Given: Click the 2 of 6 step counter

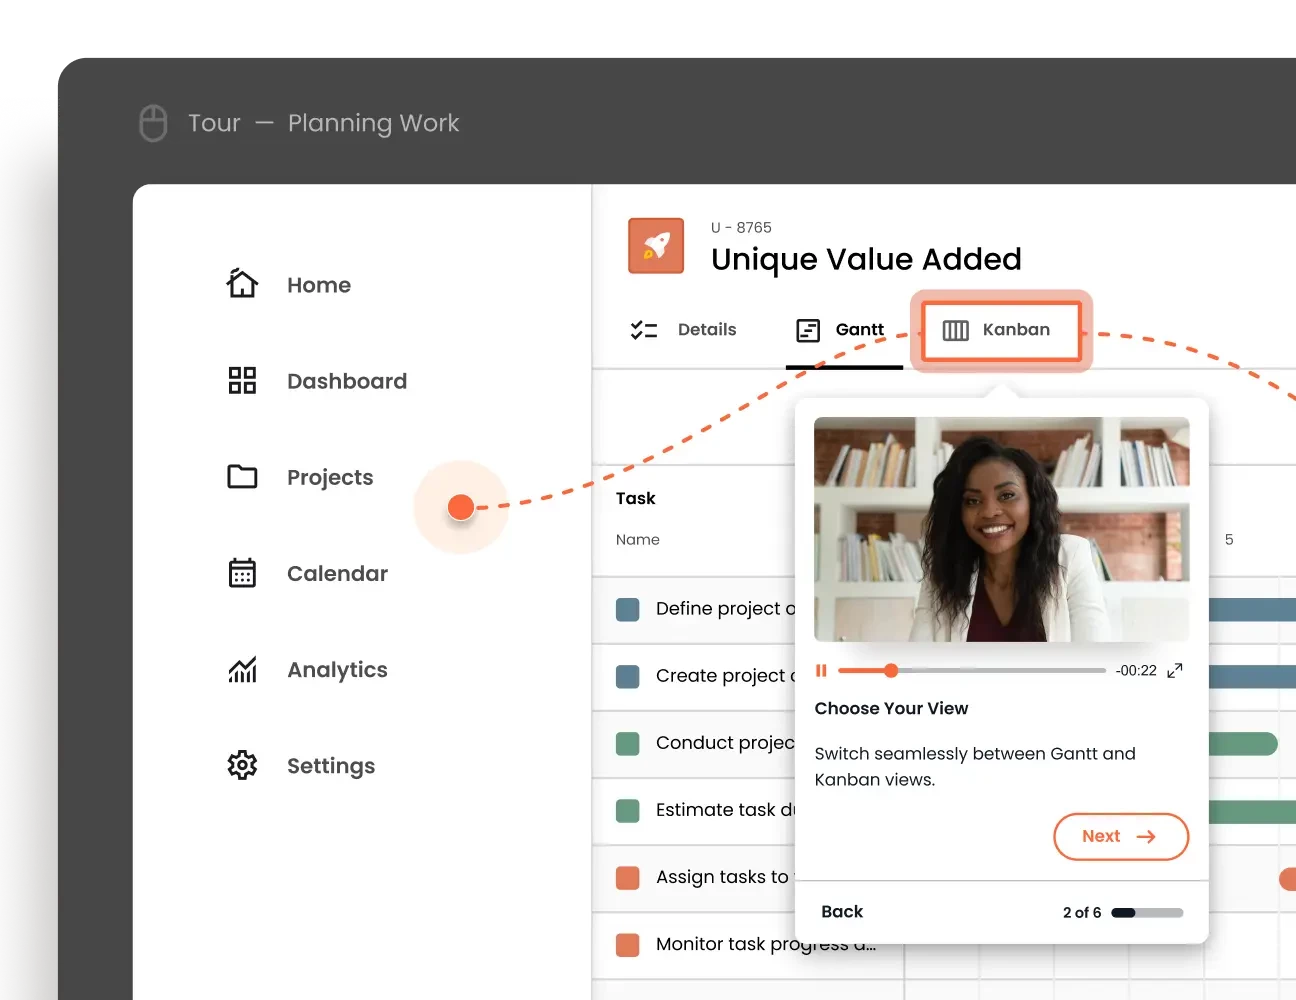Looking at the screenshot, I should pos(1082,912).
